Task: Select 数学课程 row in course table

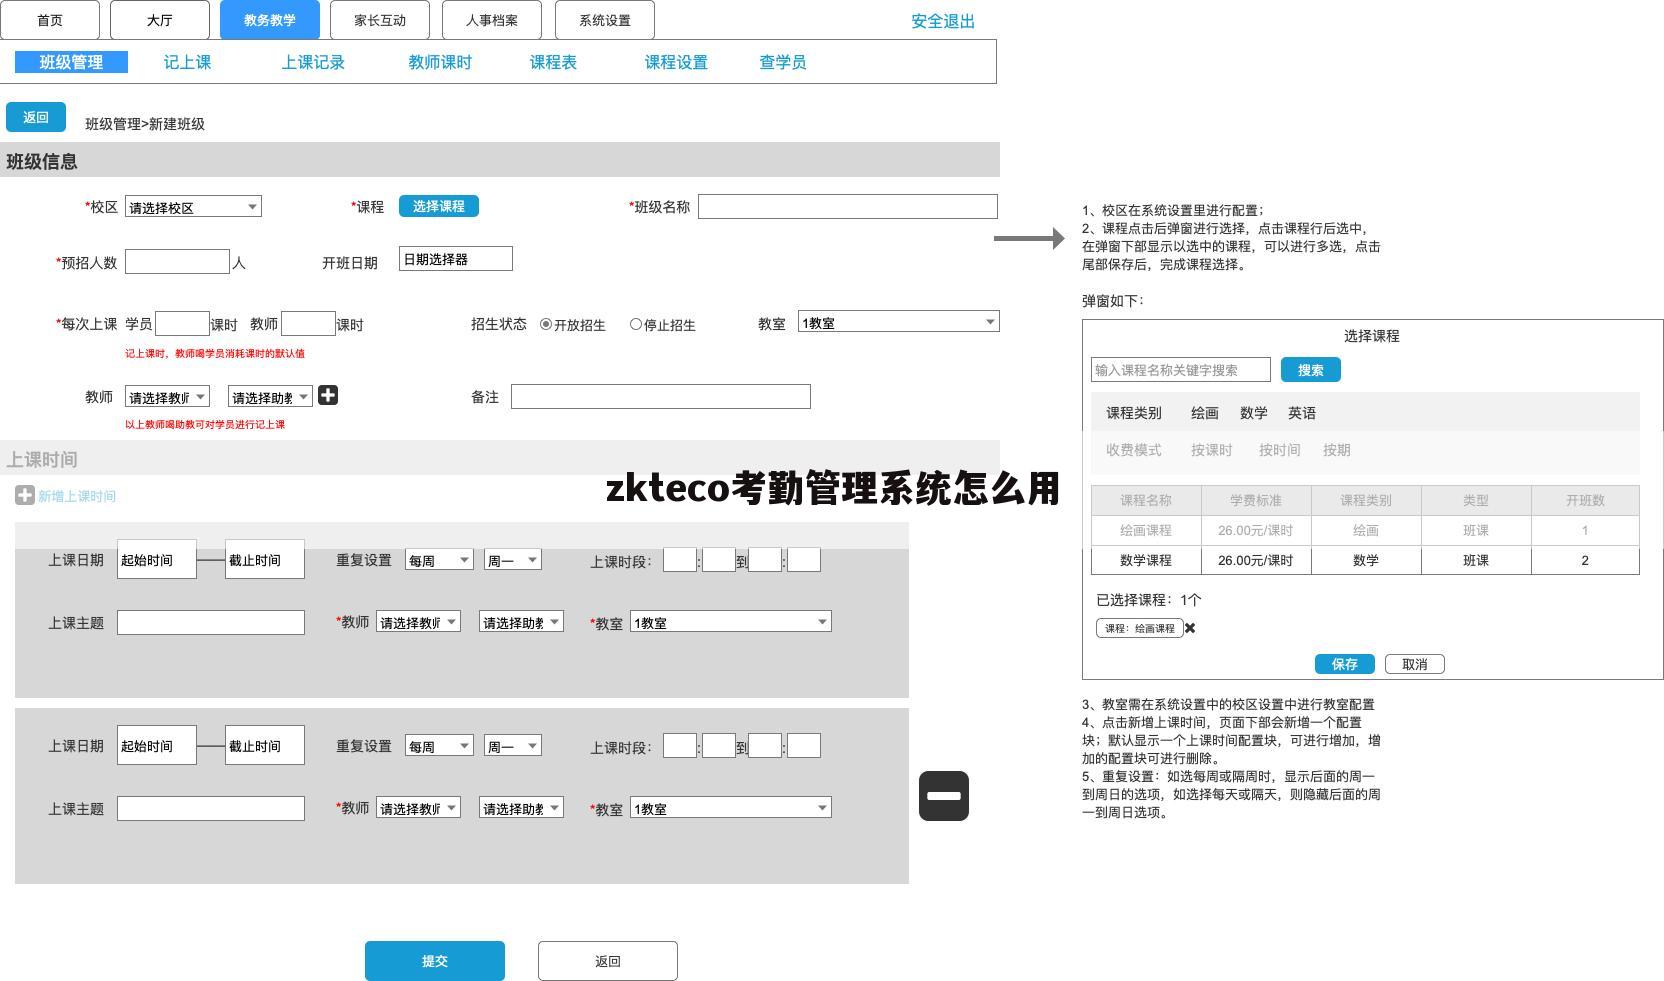Action: [1366, 560]
